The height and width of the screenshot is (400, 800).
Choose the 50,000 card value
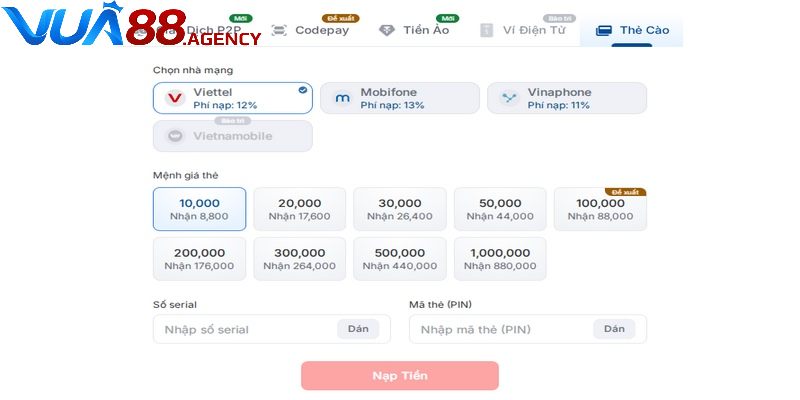pyautogui.click(x=500, y=209)
